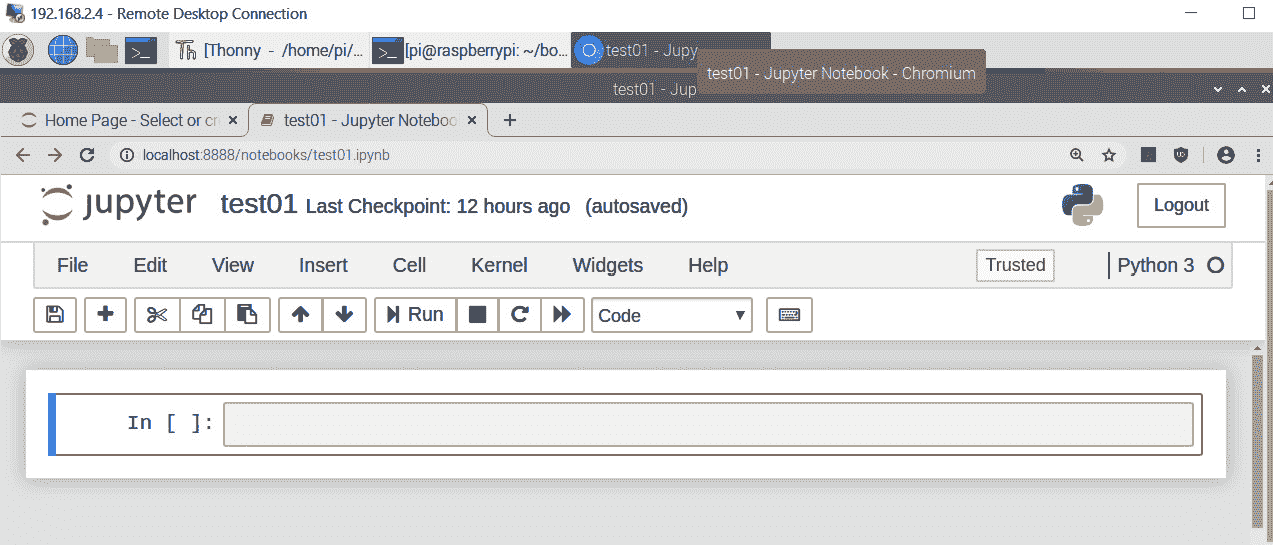Viewport: 1273px width, 545px height.
Task: Run the selected cell
Action: tap(415, 315)
